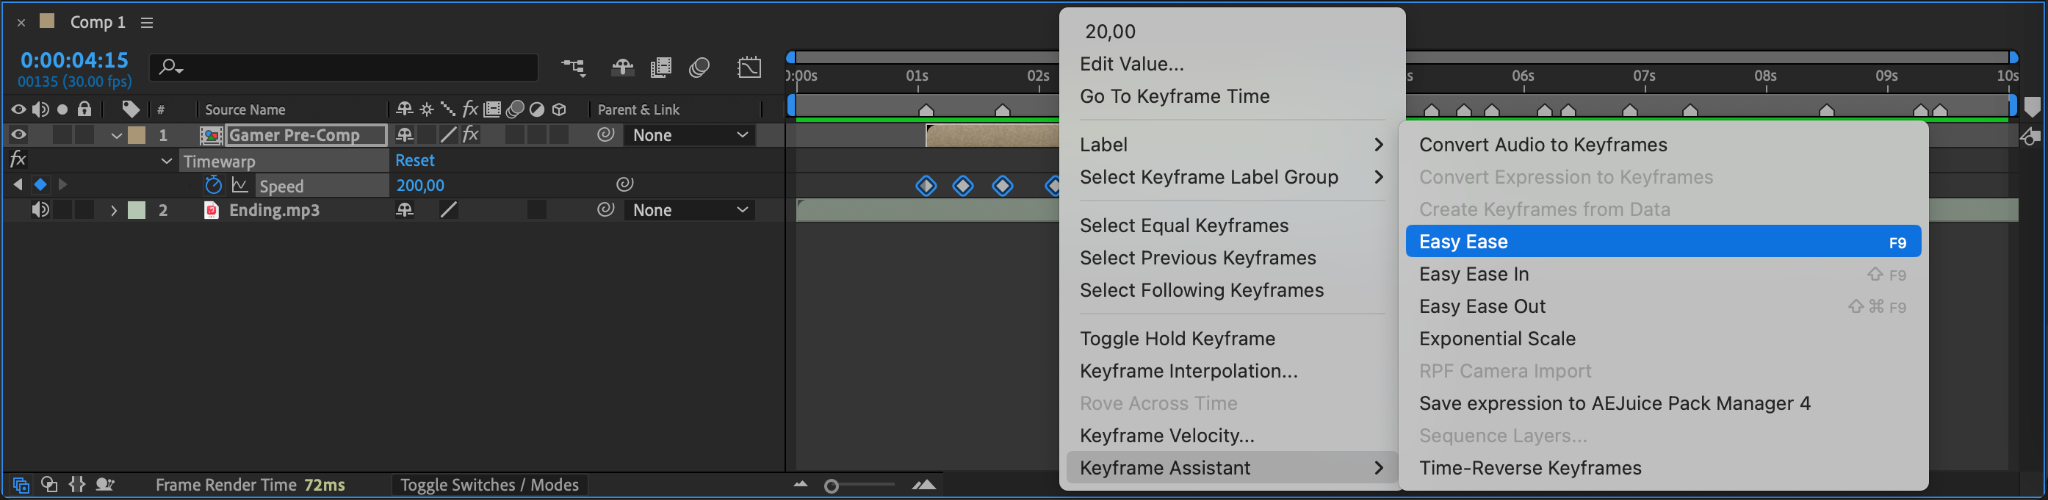
Task: Open the Graph Editor from toolbar
Action: click(x=749, y=67)
